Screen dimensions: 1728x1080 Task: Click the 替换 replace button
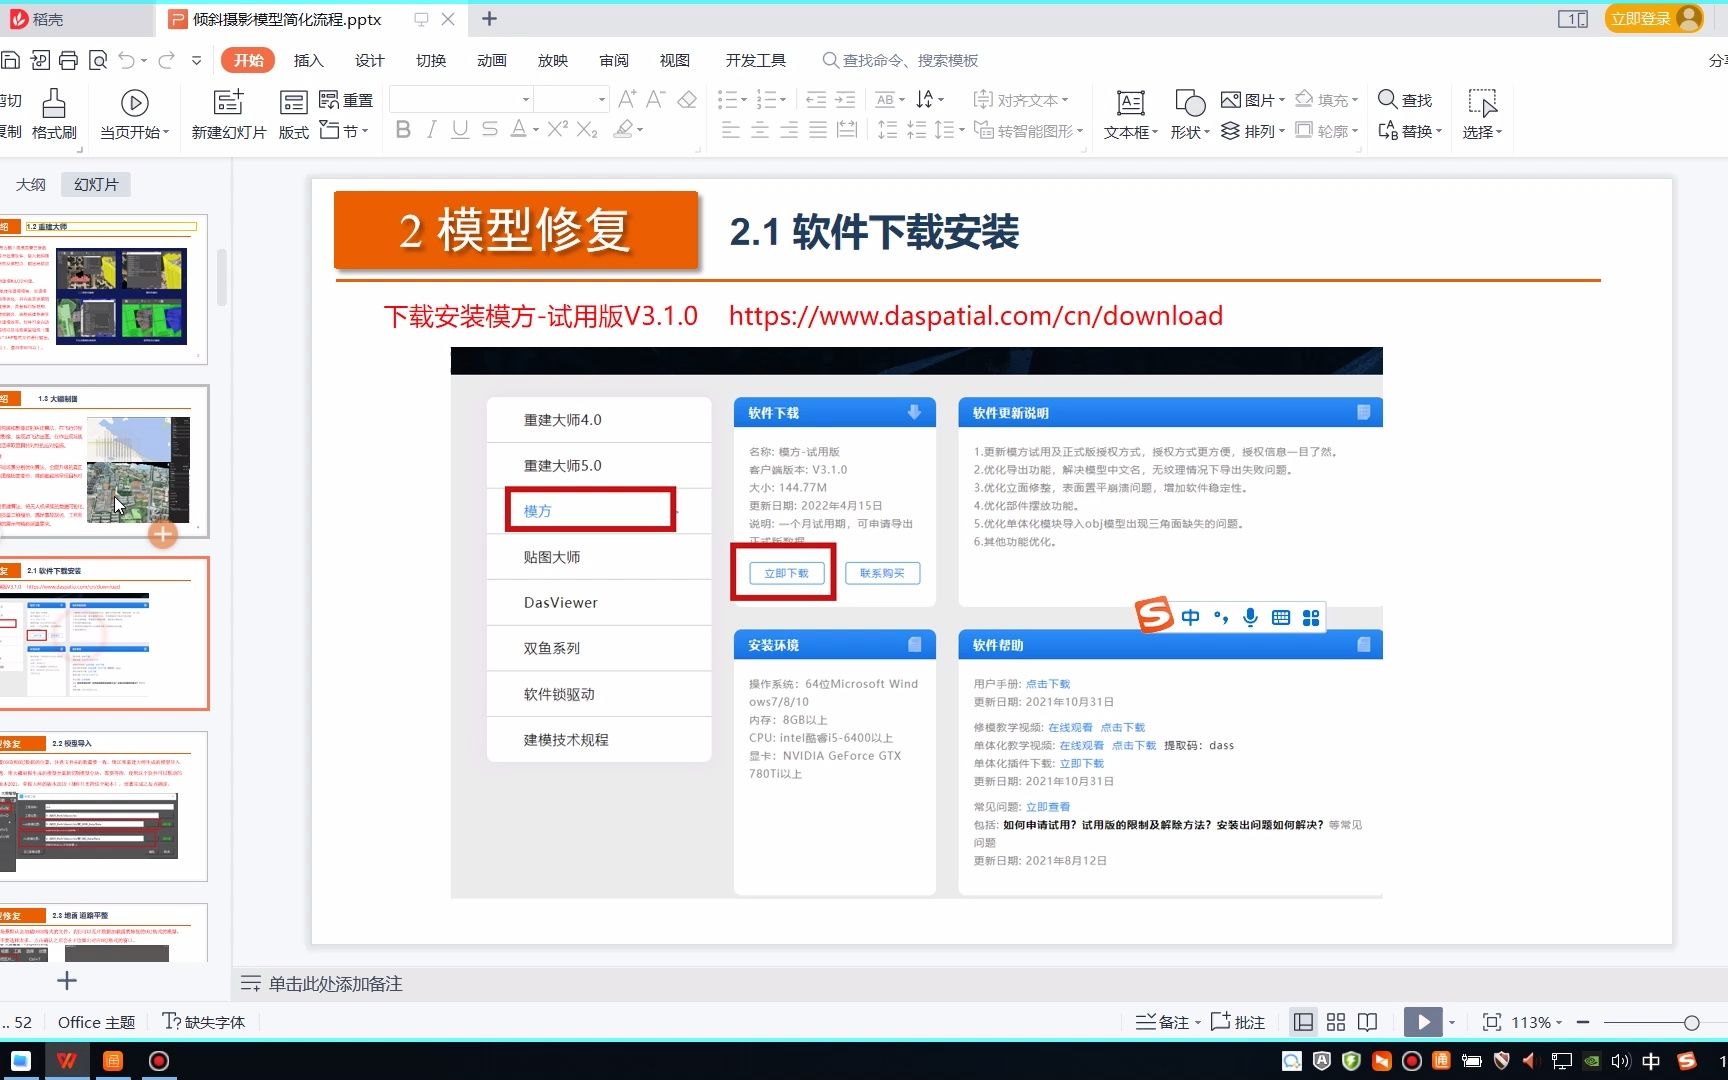coord(1410,131)
